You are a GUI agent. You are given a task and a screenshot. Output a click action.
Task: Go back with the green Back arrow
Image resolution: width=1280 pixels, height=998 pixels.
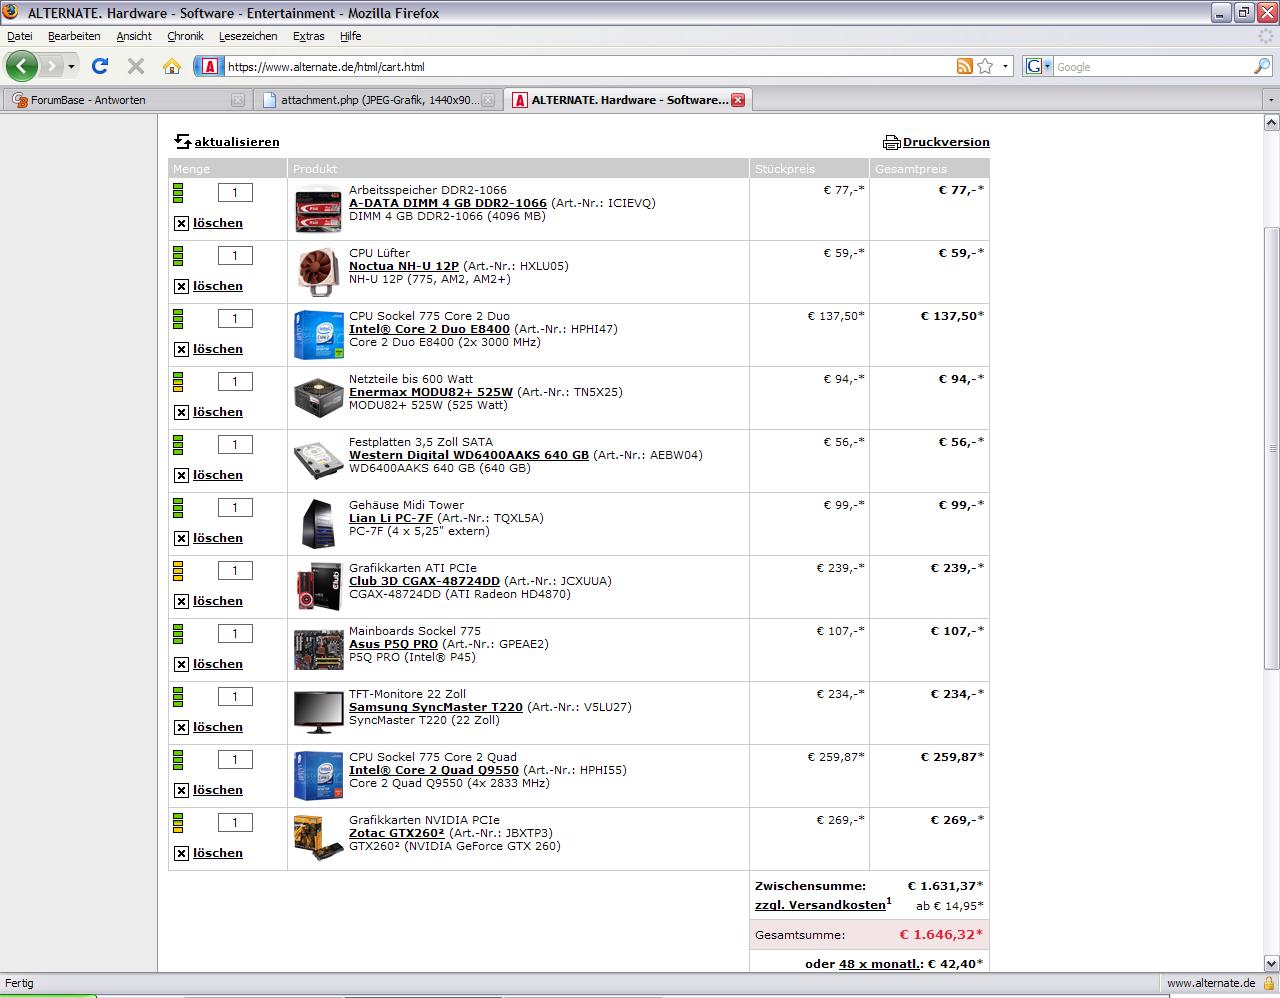pyautogui.click(x=22, y=66)
